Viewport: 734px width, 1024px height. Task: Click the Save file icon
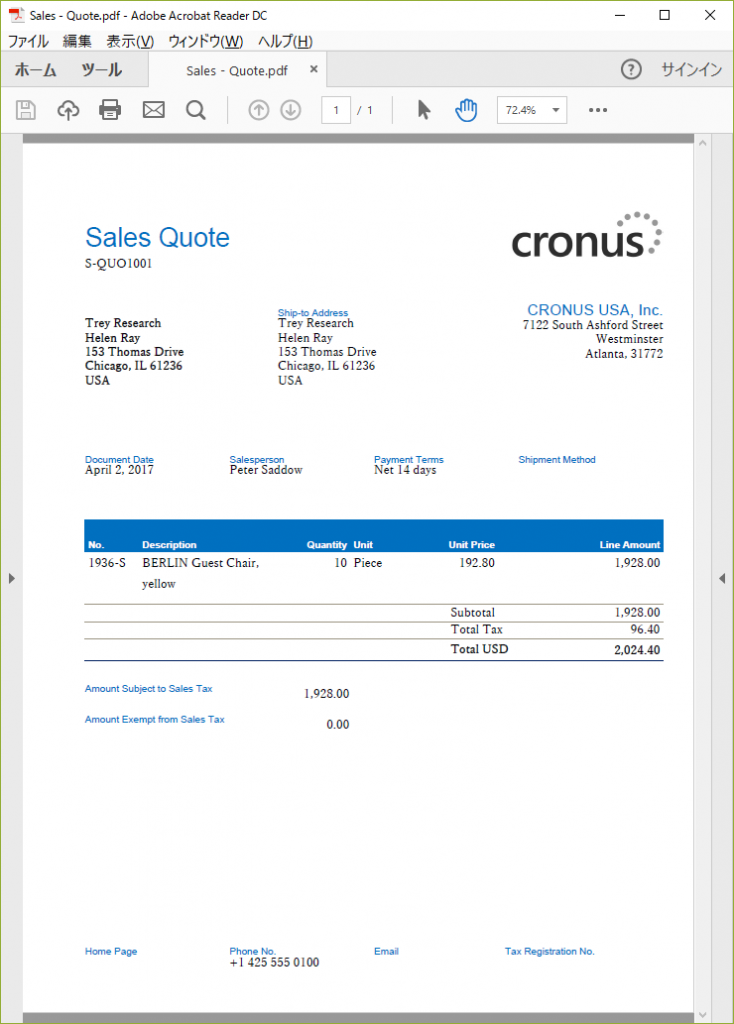[25, 110]
